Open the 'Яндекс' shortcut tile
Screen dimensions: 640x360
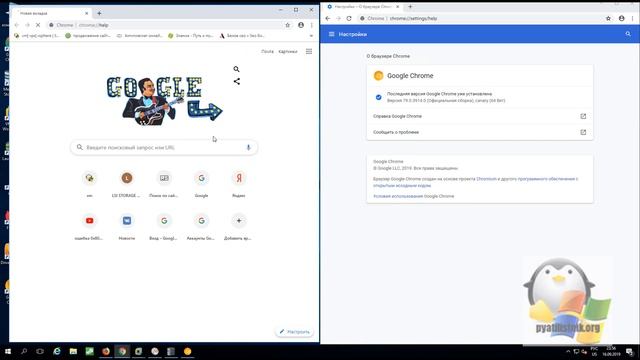[239, 183]
